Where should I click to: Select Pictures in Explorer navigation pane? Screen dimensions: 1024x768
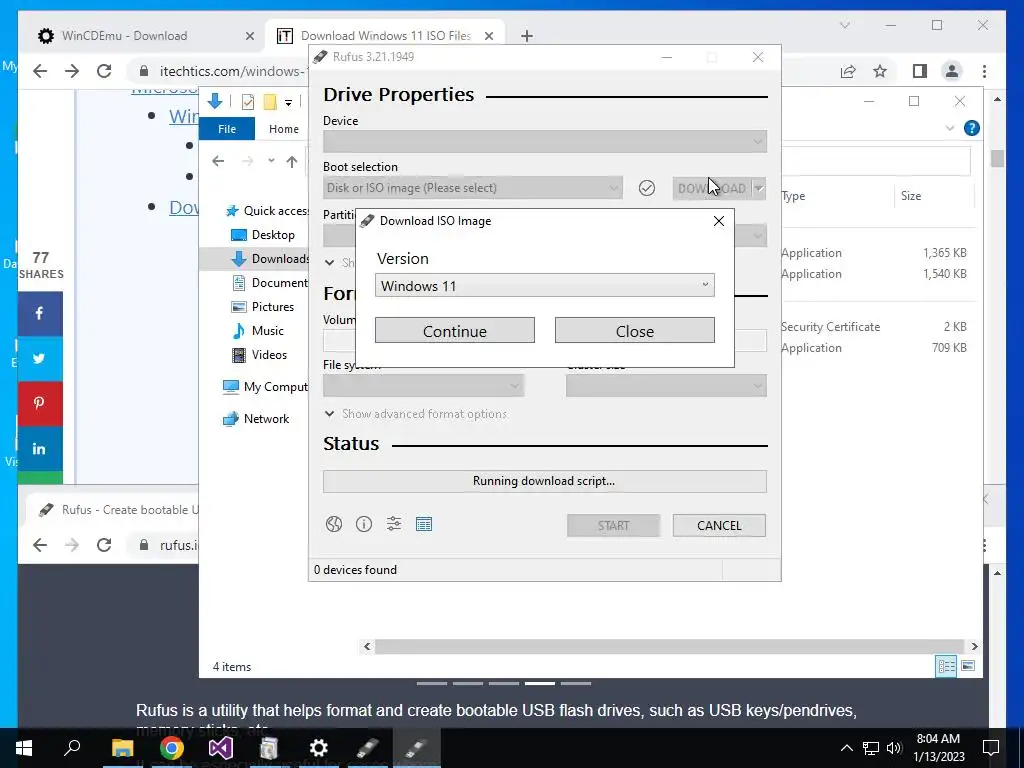point(272,306)
